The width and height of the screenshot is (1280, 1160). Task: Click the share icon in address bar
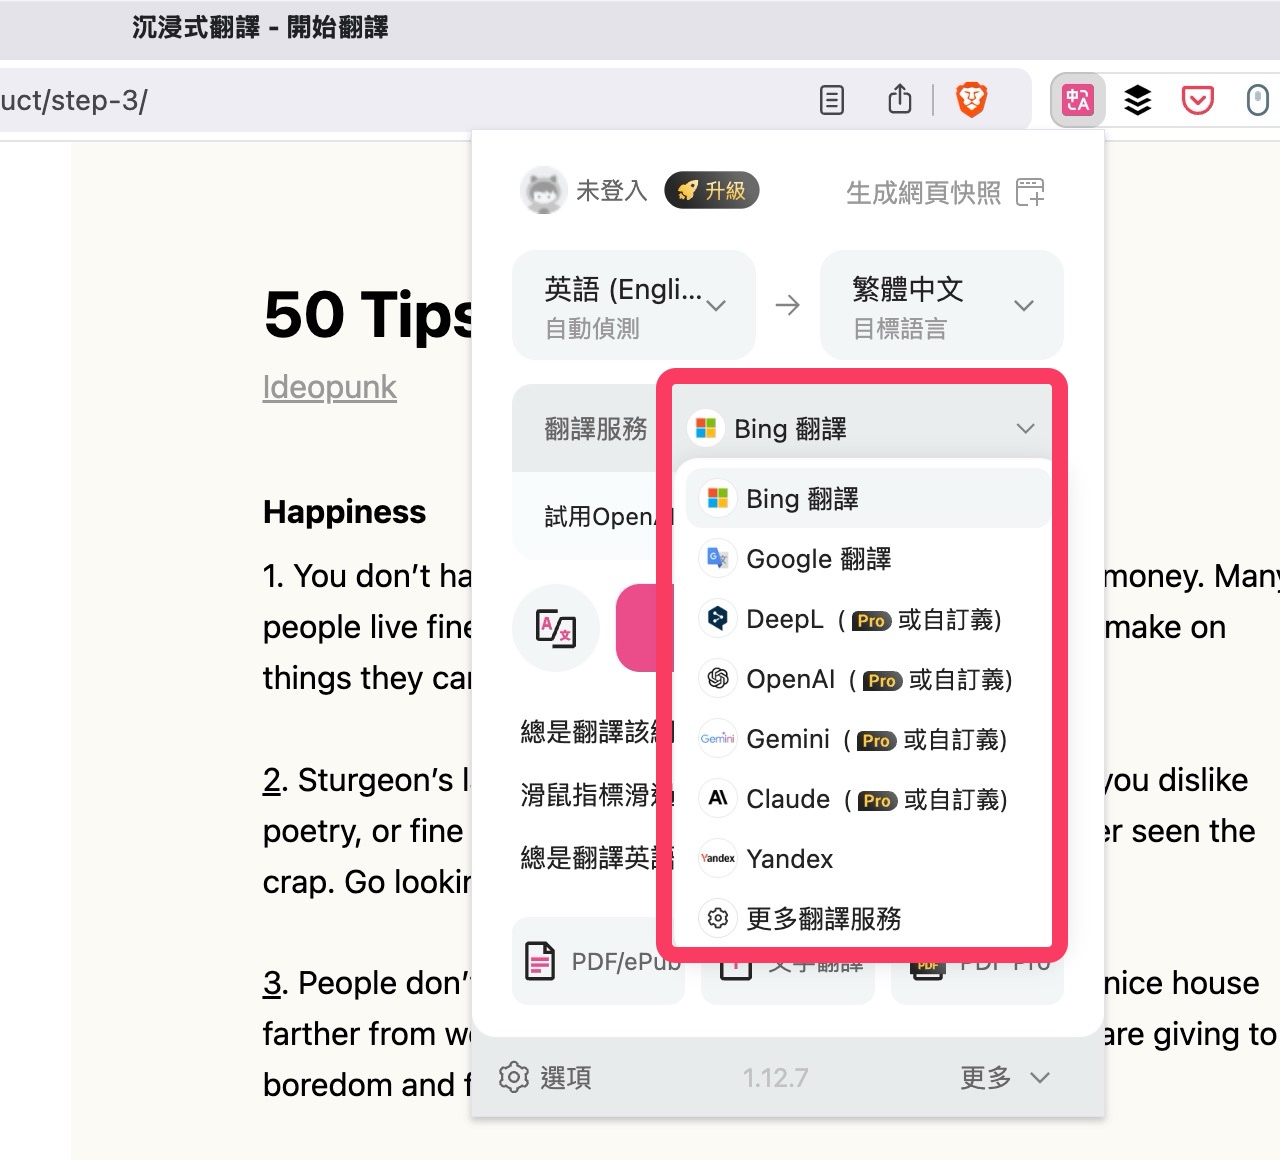[x=900, y=99]
